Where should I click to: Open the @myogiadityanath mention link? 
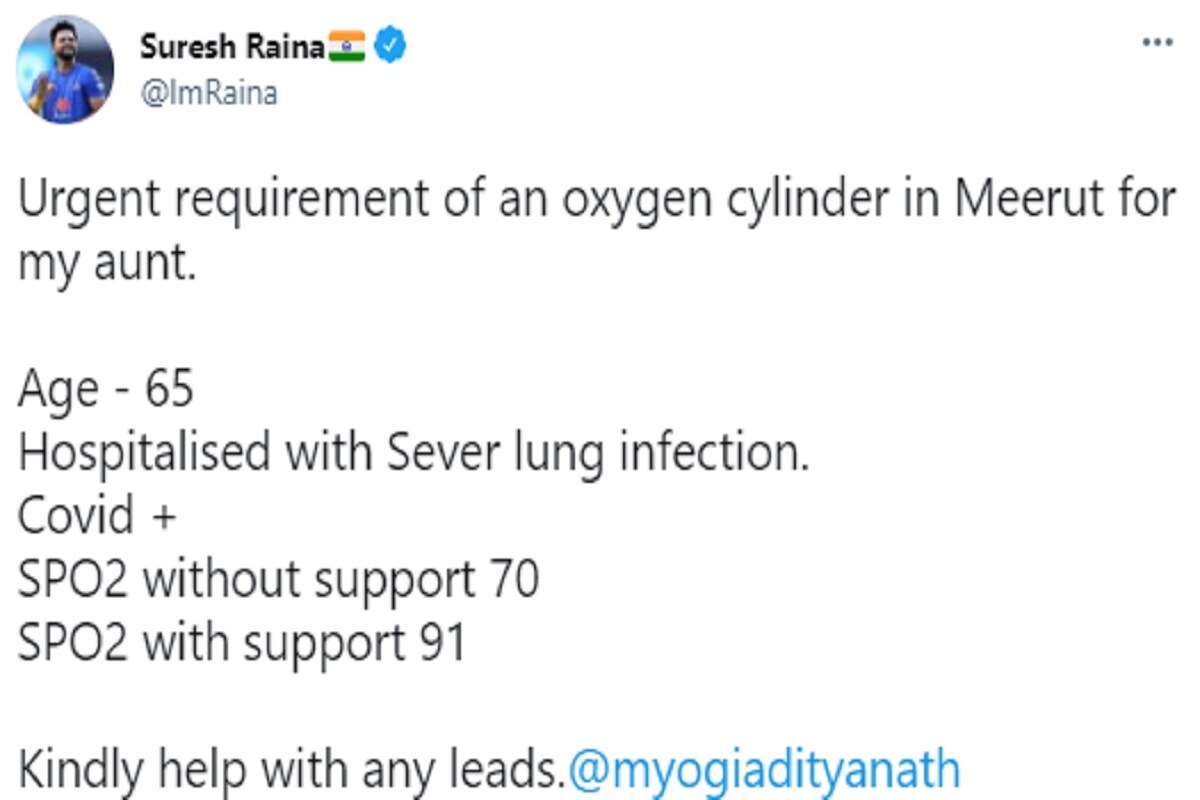(x=764, y=771)
